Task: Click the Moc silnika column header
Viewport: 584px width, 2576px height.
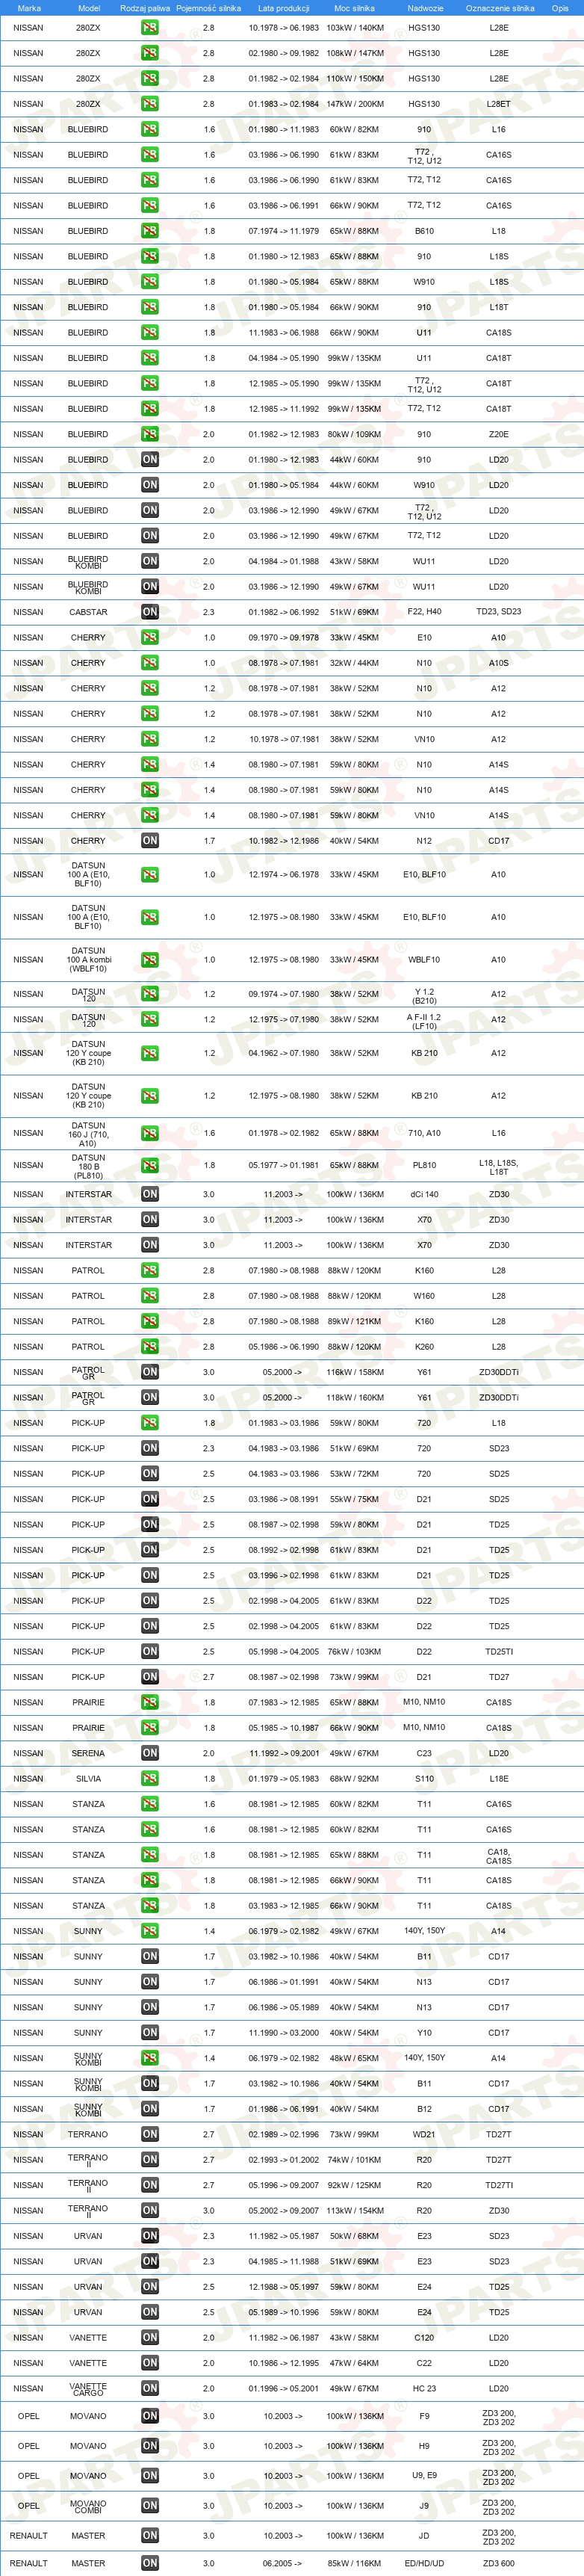Action: [354, 8]
